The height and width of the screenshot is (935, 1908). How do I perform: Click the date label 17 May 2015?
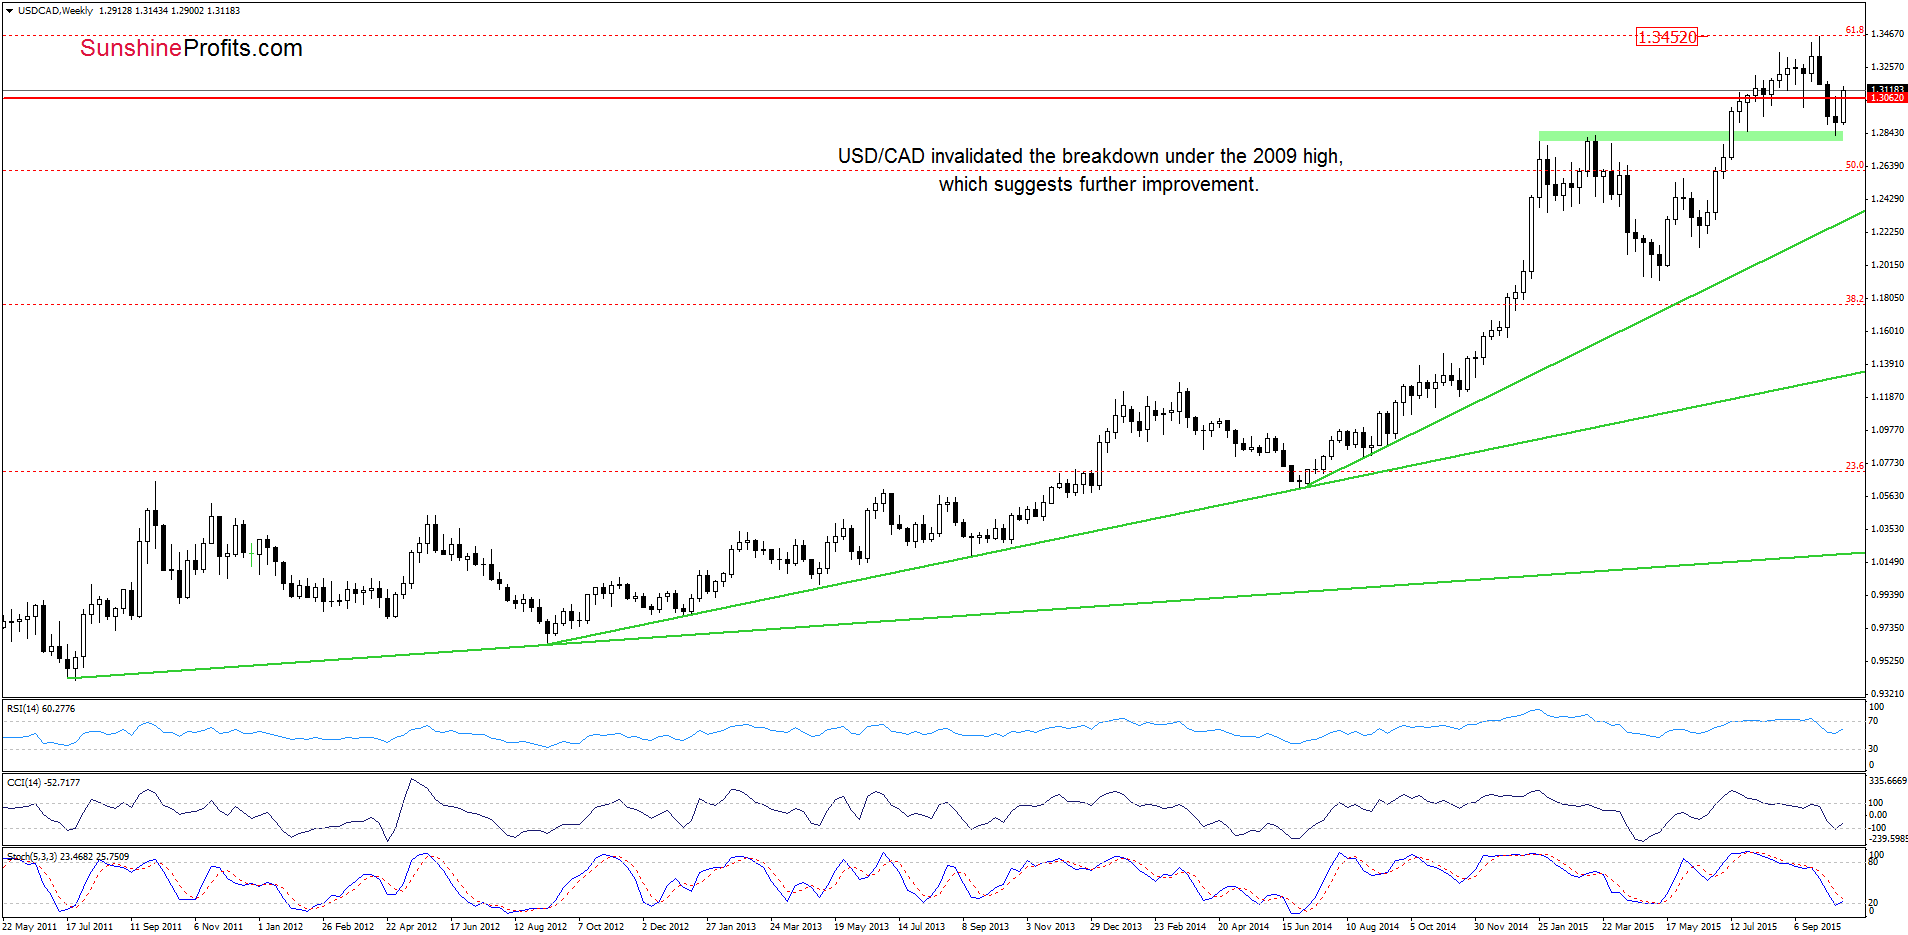(1693, 927)
